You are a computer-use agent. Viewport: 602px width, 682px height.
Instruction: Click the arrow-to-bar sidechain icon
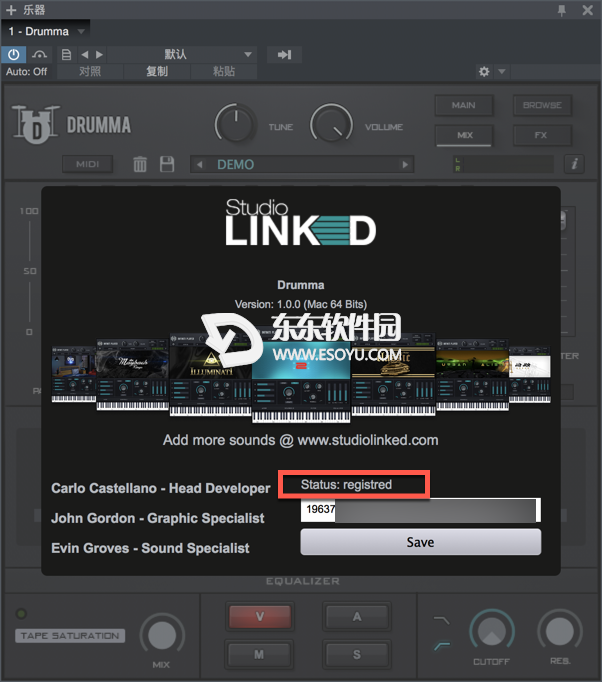(x=284, y=55)
